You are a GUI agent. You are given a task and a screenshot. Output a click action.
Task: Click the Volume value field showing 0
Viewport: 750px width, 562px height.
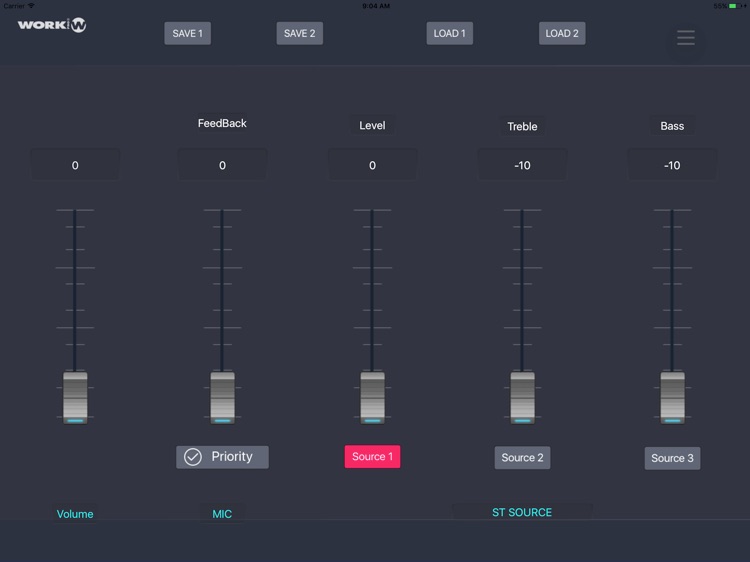[x=75, y=165]
